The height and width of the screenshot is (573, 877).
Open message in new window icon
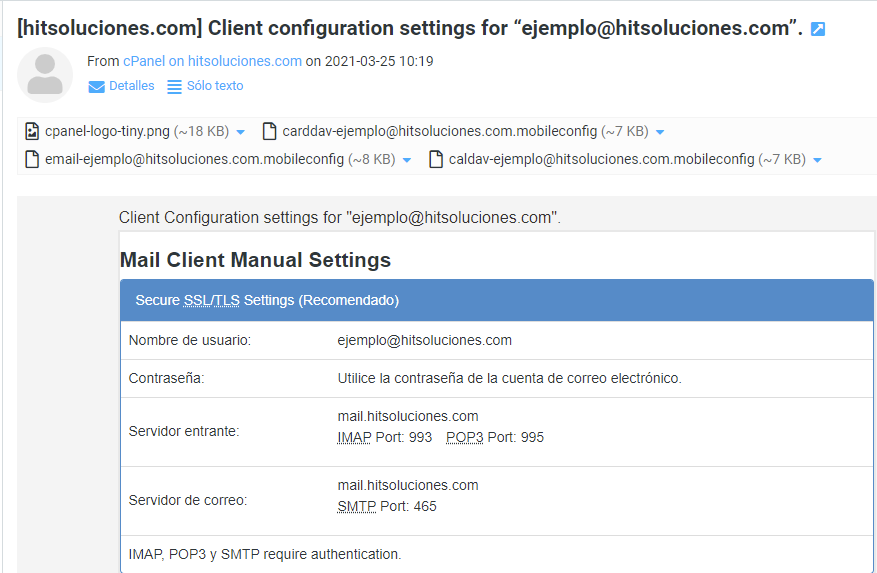coord(817,29)
